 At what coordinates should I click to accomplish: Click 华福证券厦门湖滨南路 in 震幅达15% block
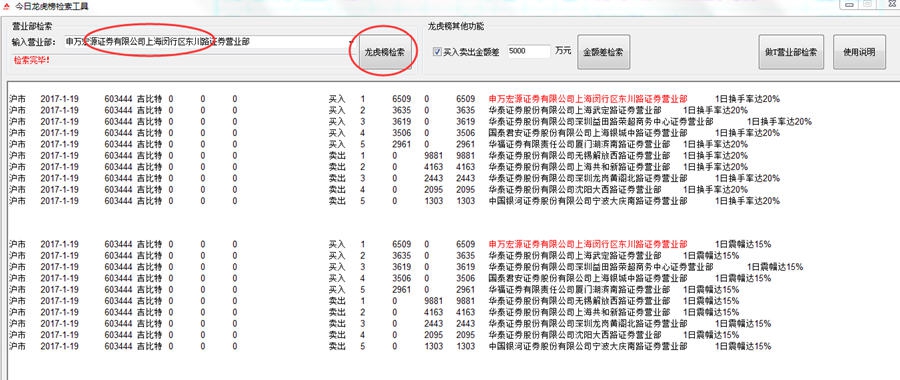[579, 289]
